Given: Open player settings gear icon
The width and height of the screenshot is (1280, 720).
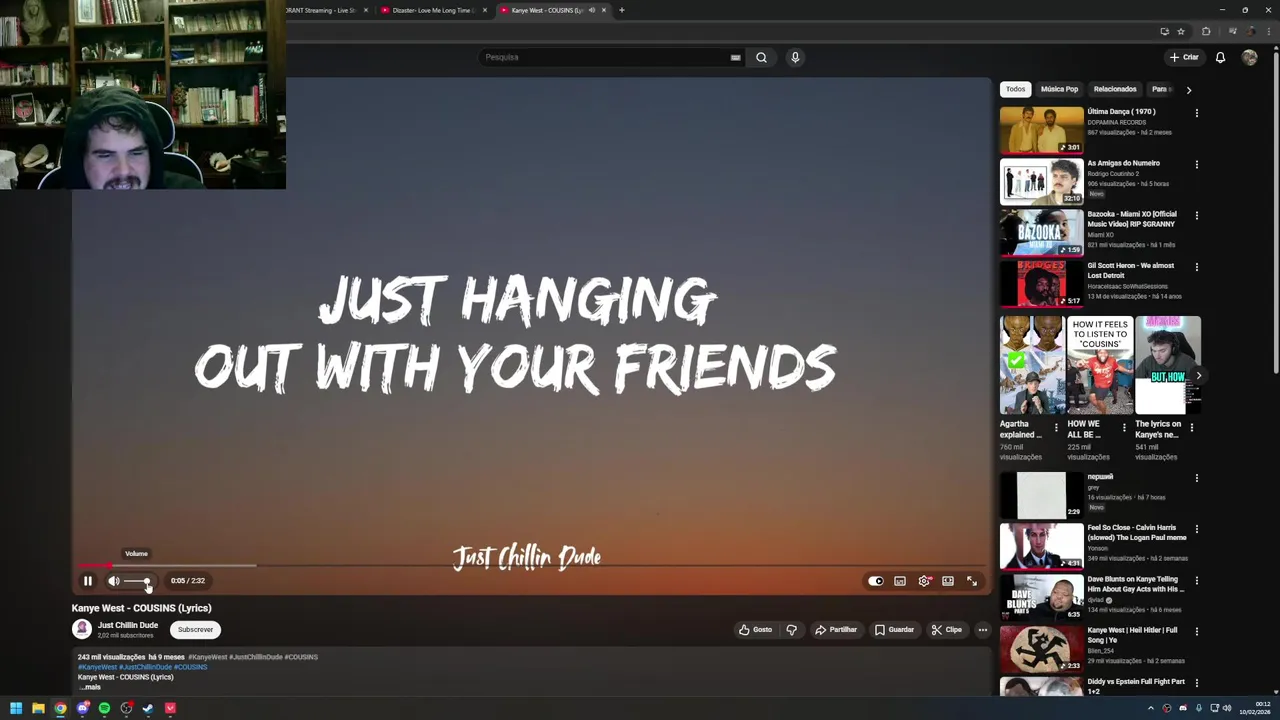Looking at the screenshot, I should pos(924,581).
